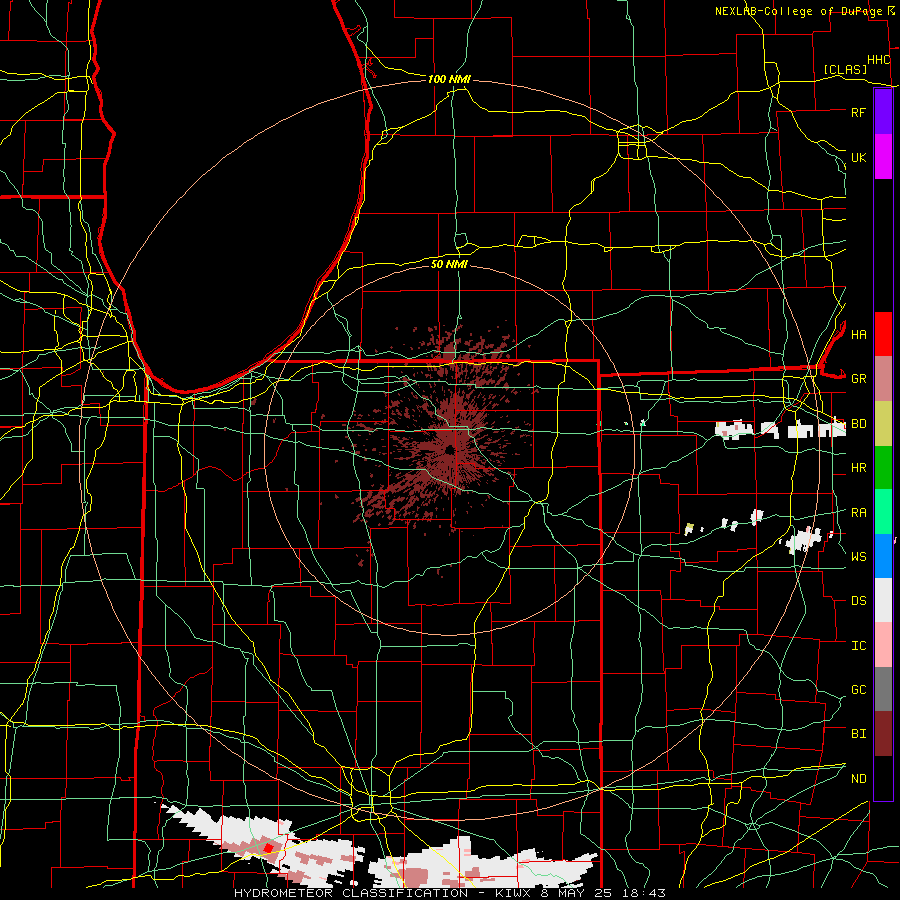Viewport: 900px width, 900px height.
Task: Click the DS legend label
Action: (858, 601)
